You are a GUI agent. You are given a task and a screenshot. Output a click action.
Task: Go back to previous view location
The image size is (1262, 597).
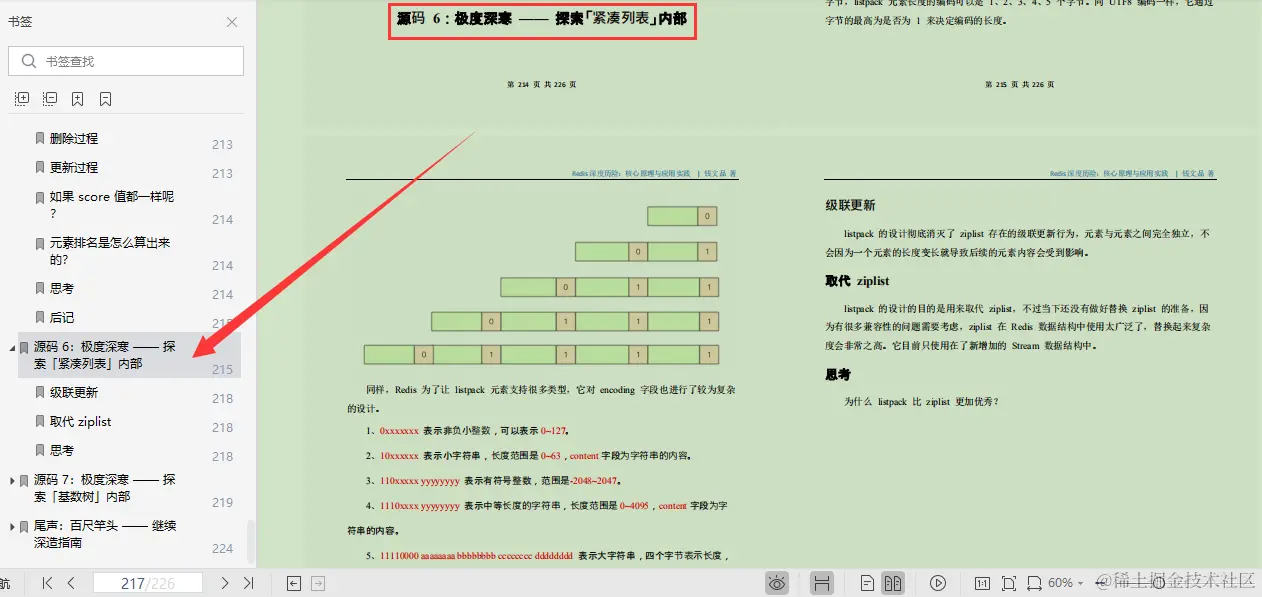[291, 582]
